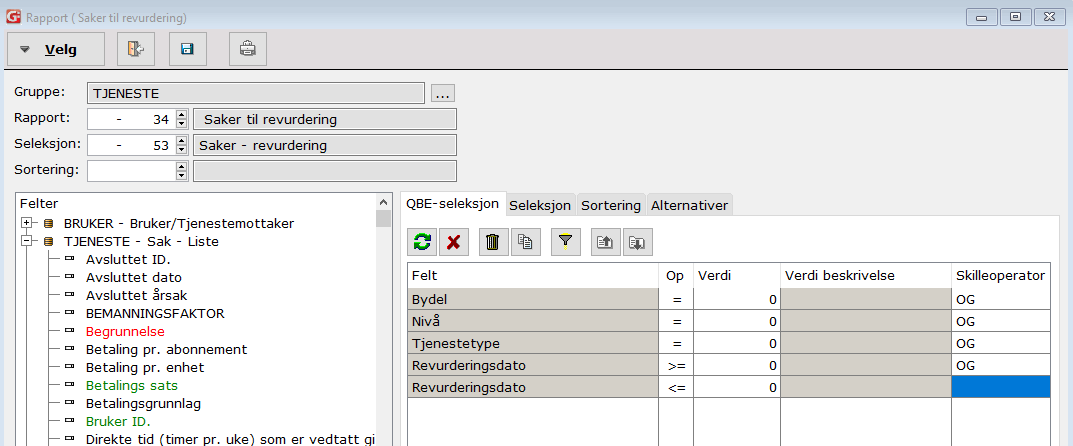Screen dimensions: 1073x446
Task: Switch to the Seleksjon tab
Action: pyautogui.click(x=540, y=205)
